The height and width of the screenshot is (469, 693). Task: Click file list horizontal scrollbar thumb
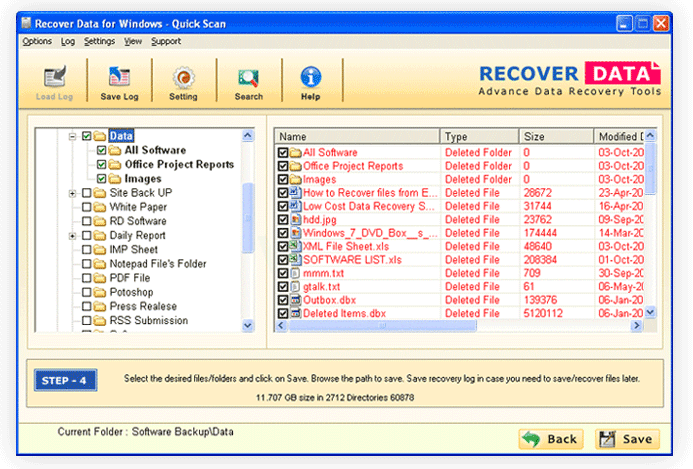coord(382,326)
